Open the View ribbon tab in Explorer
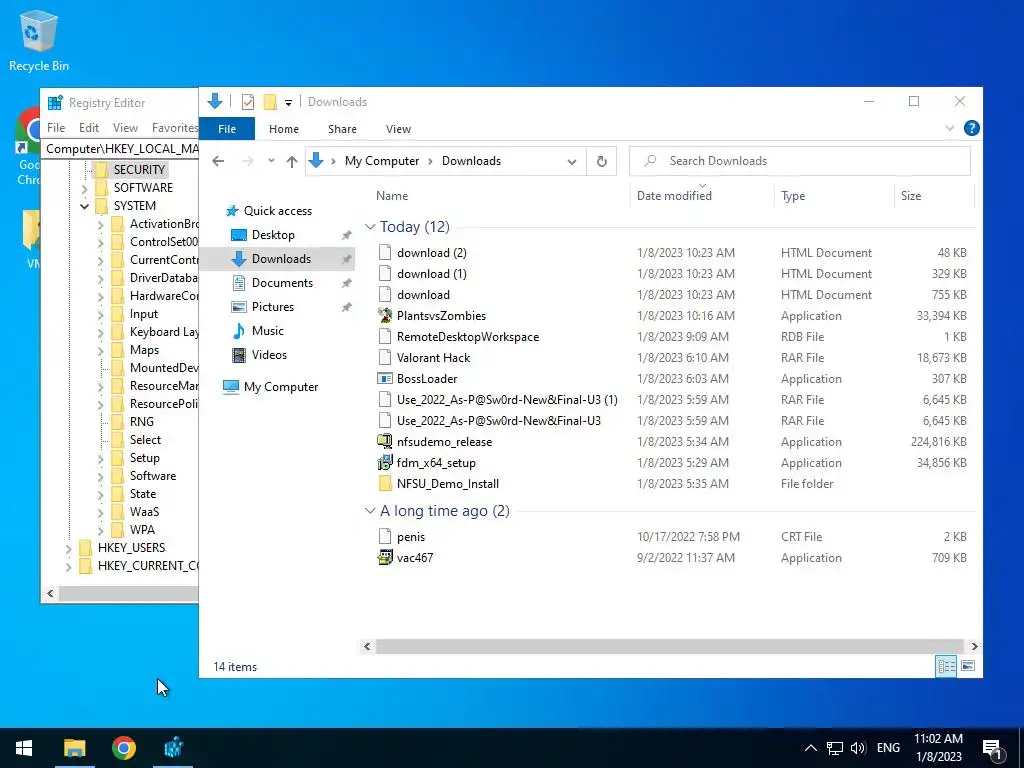The image size is (1024, 768). (398, 129)
